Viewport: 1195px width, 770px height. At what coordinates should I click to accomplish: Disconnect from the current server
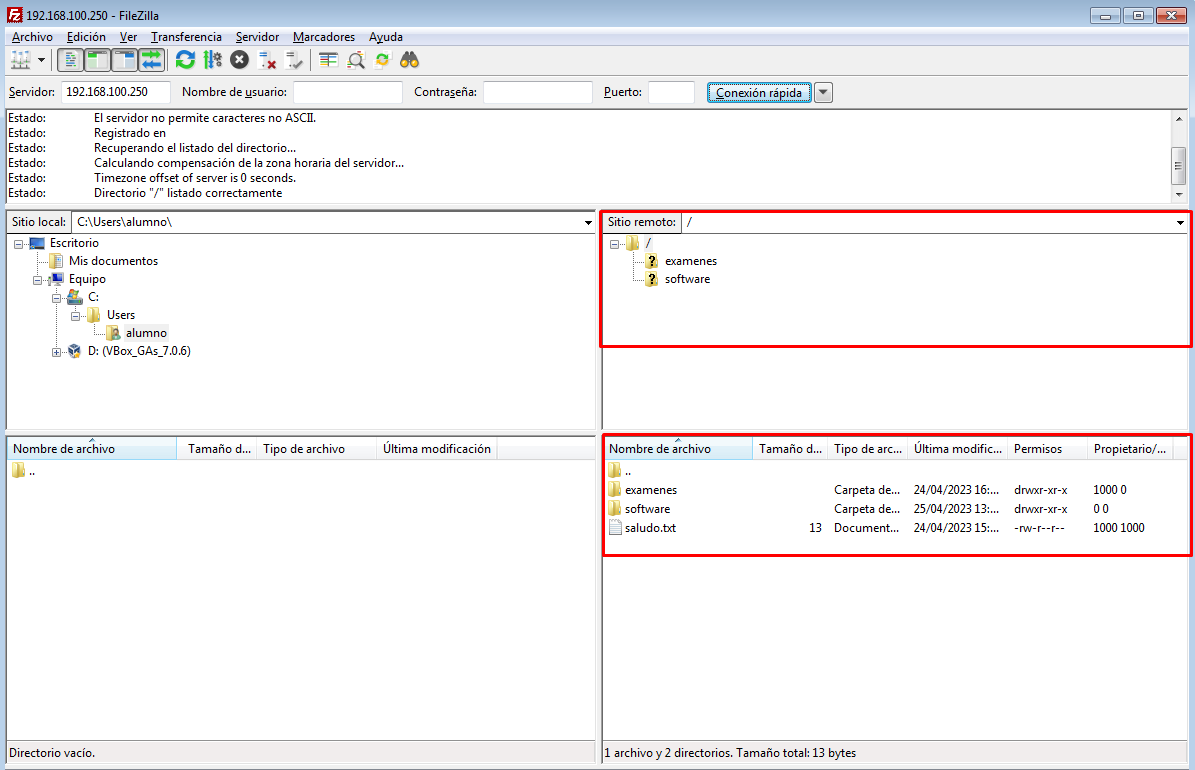tap(267, 60)
